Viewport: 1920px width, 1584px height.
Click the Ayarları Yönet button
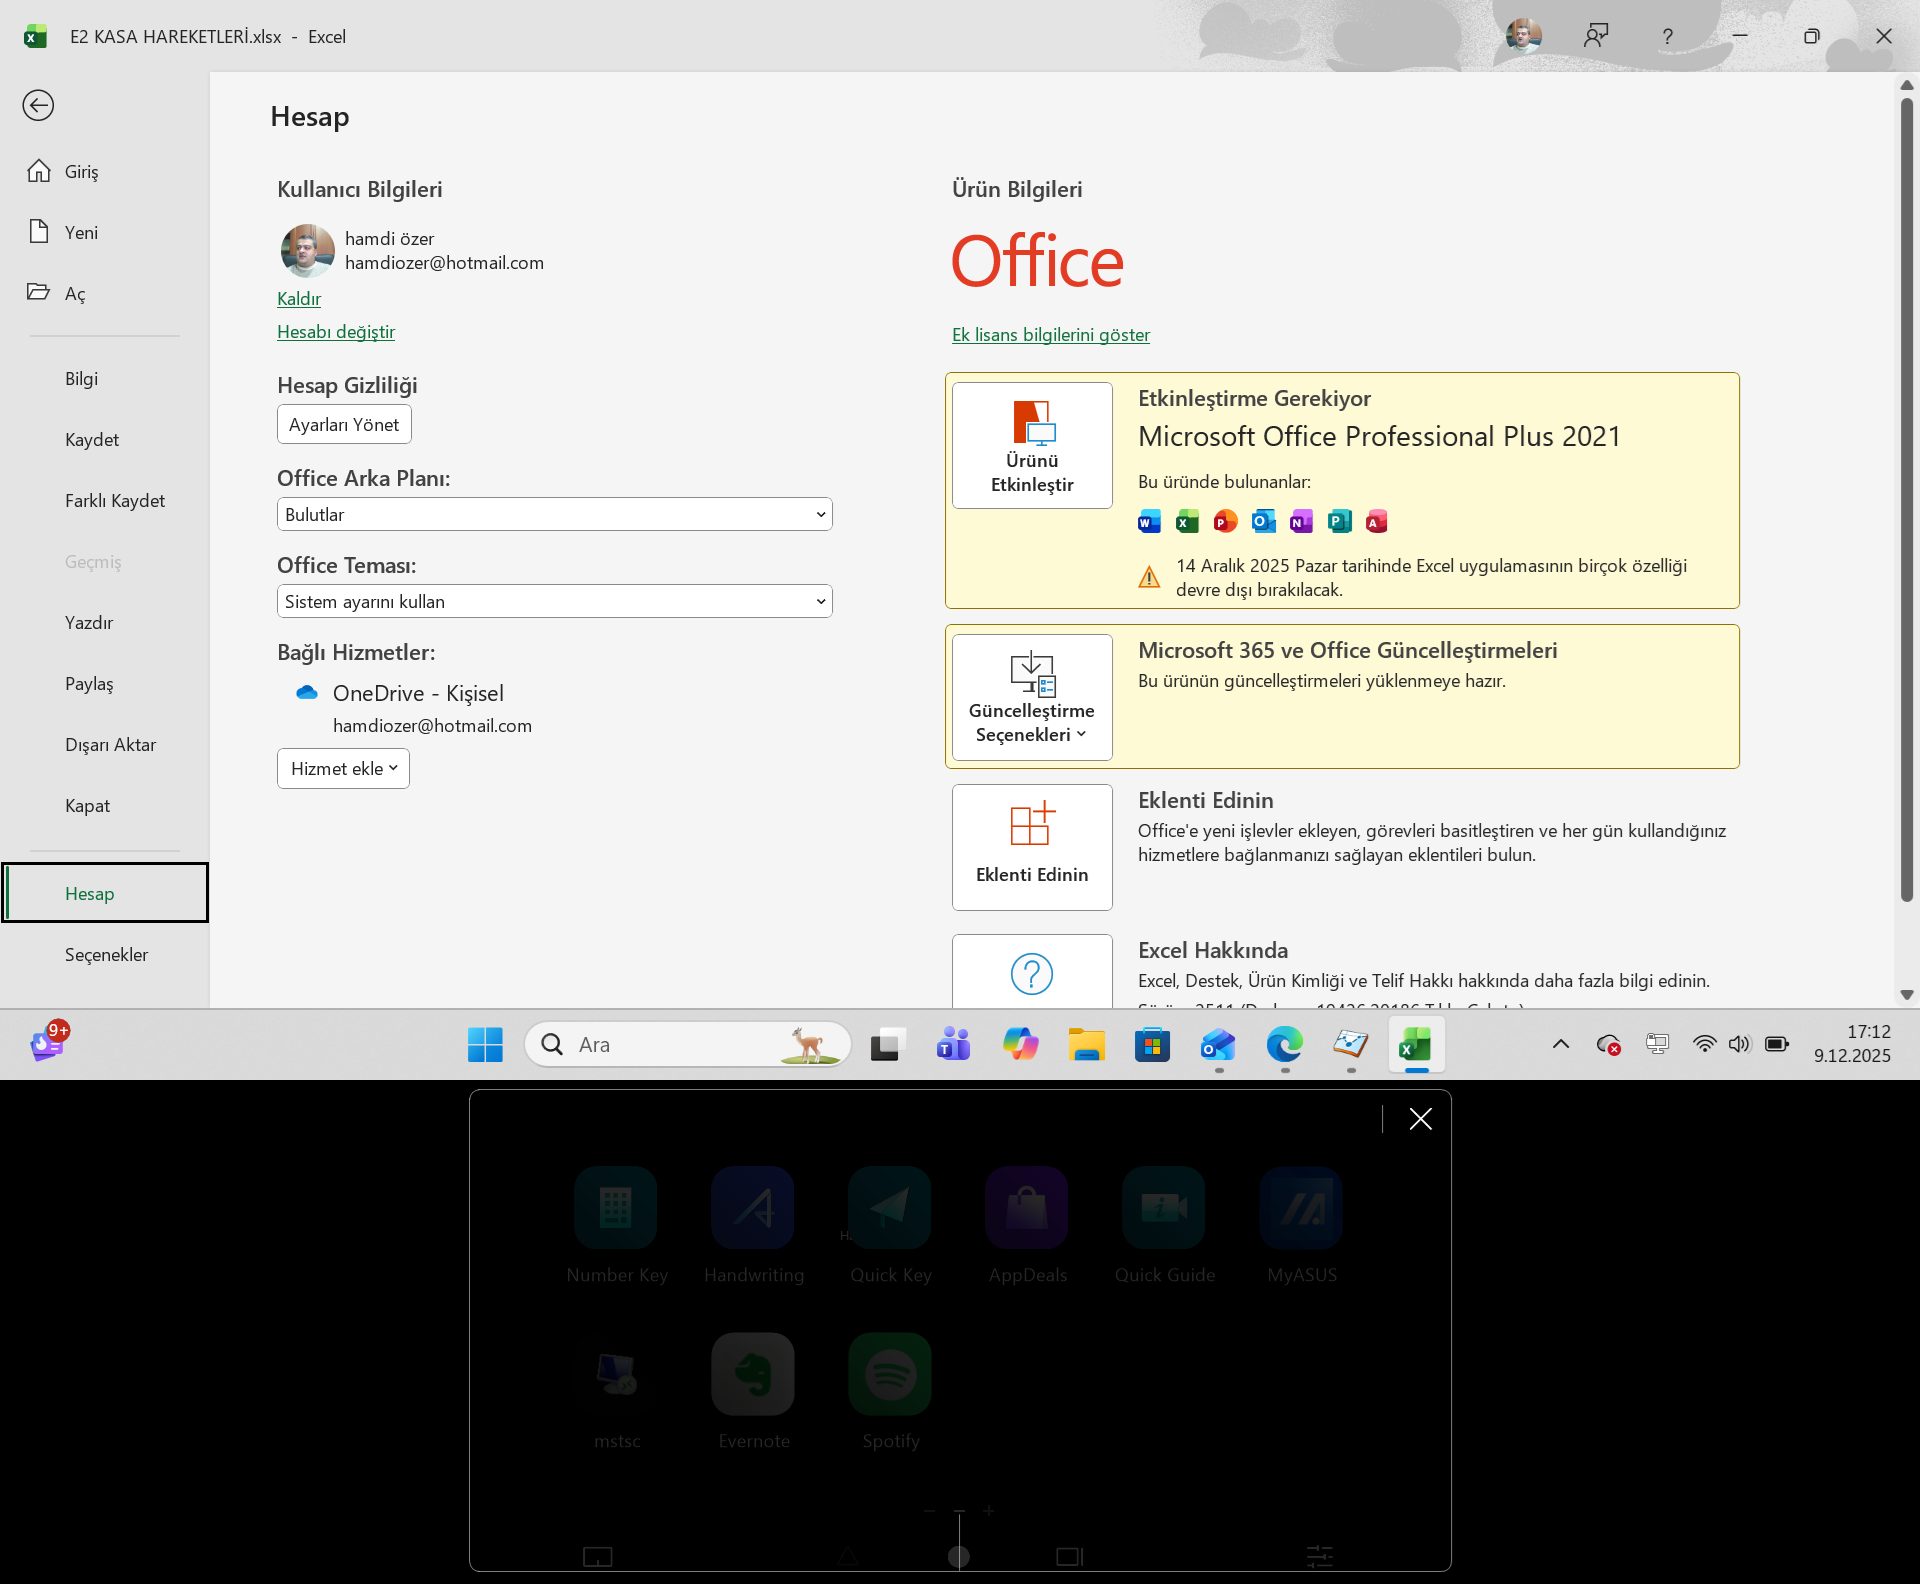[x=344, y=424]
